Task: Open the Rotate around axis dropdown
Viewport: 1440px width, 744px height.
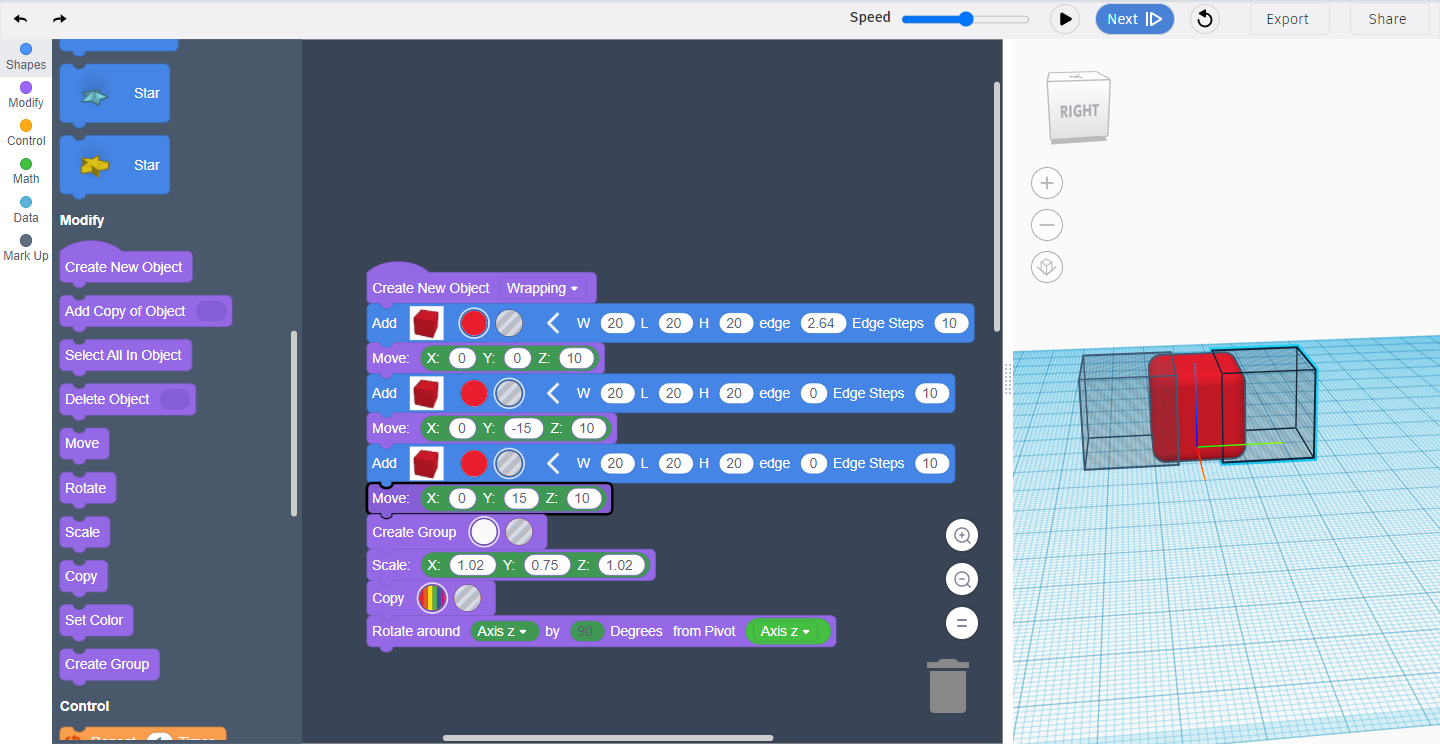Action: (x=502, y=631)
